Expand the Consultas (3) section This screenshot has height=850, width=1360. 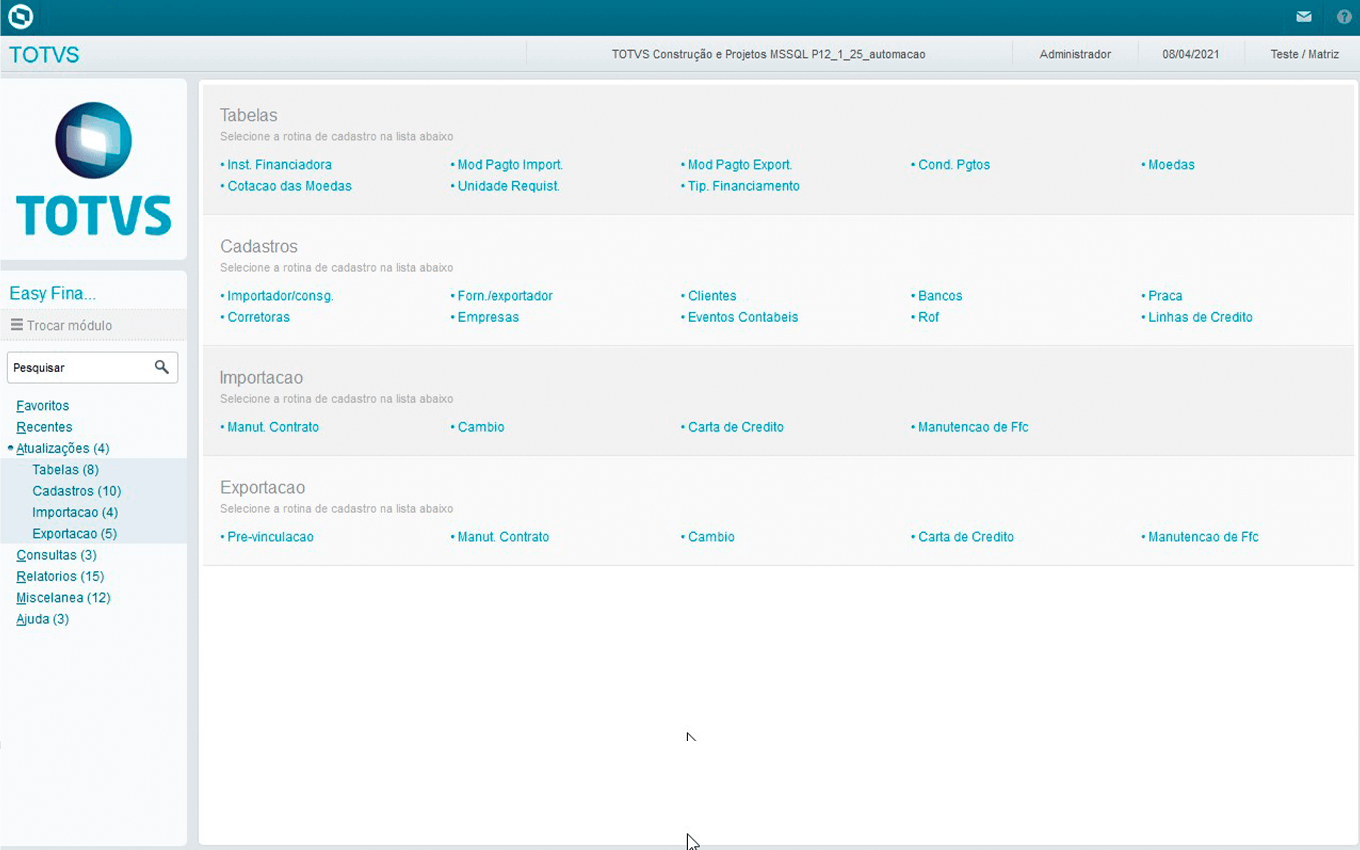(56, 555)
